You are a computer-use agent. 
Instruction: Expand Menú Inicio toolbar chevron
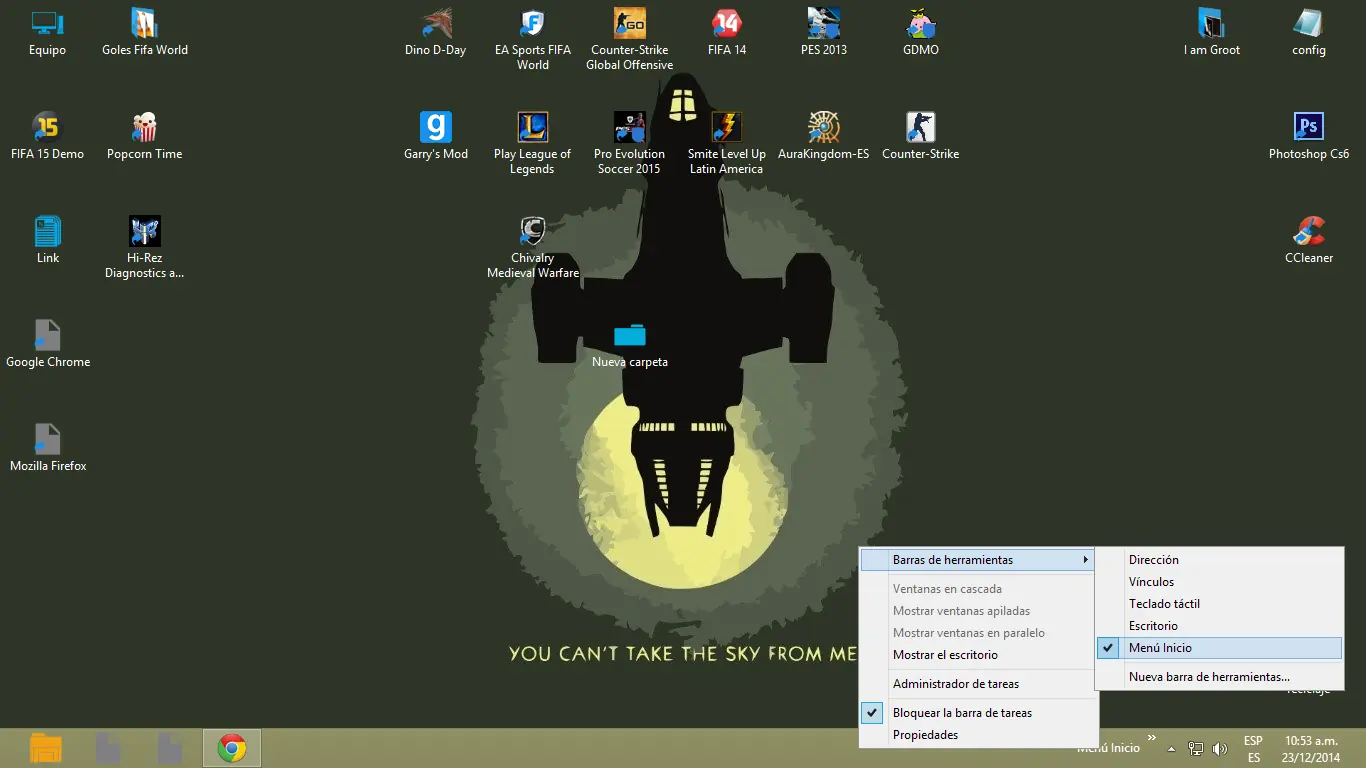click(1152, 739)
